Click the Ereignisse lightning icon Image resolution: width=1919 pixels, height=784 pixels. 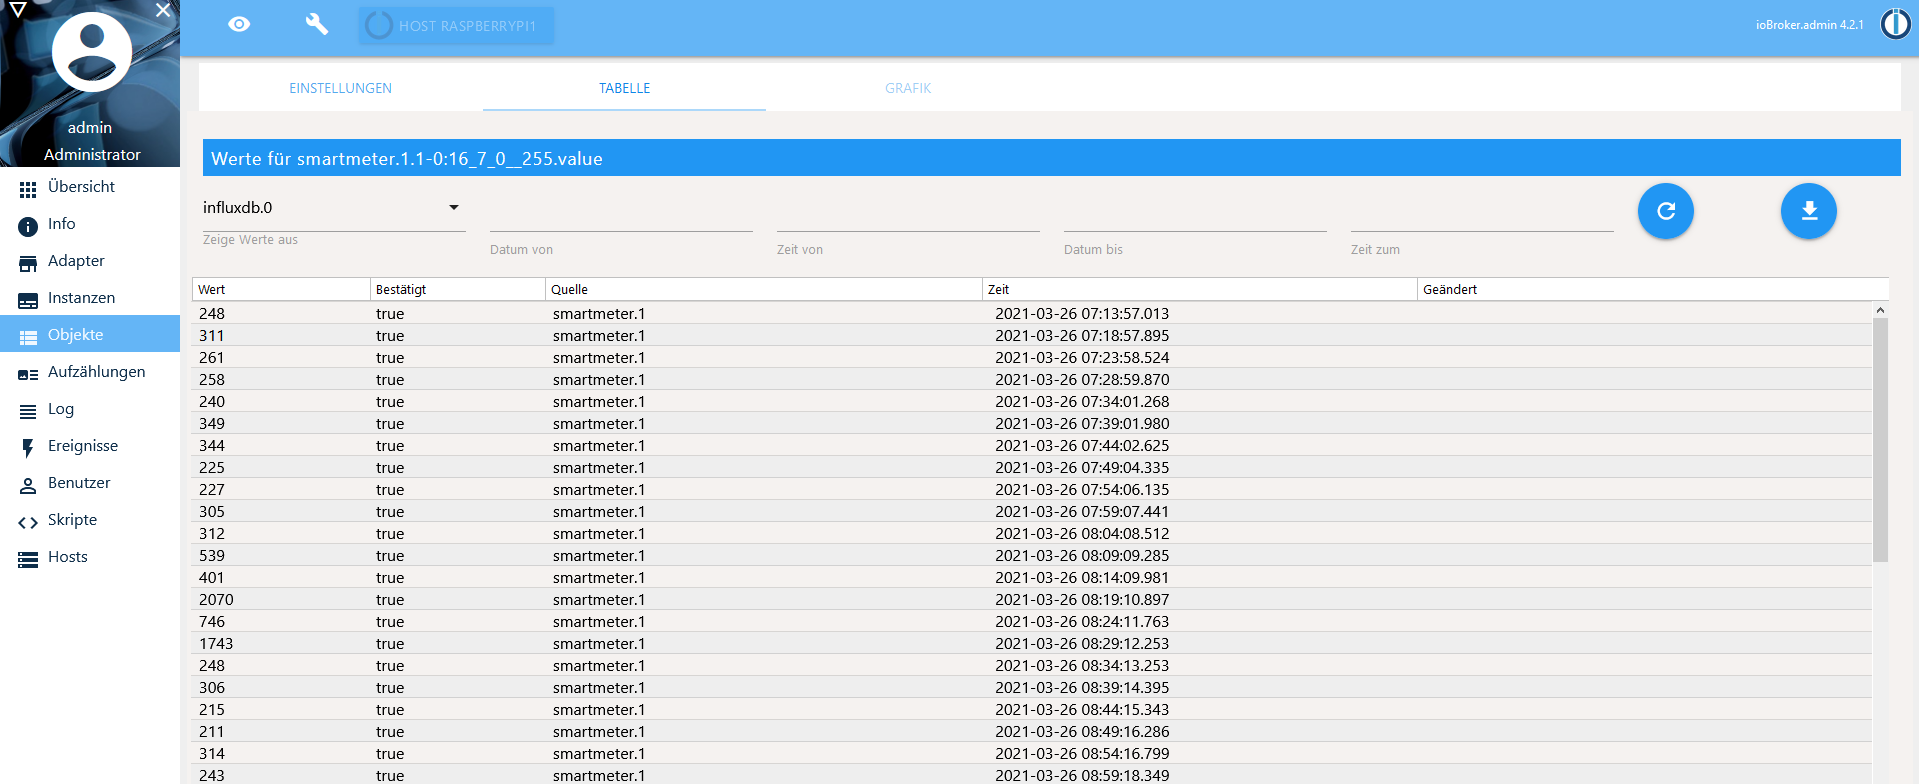coord(28,448)
